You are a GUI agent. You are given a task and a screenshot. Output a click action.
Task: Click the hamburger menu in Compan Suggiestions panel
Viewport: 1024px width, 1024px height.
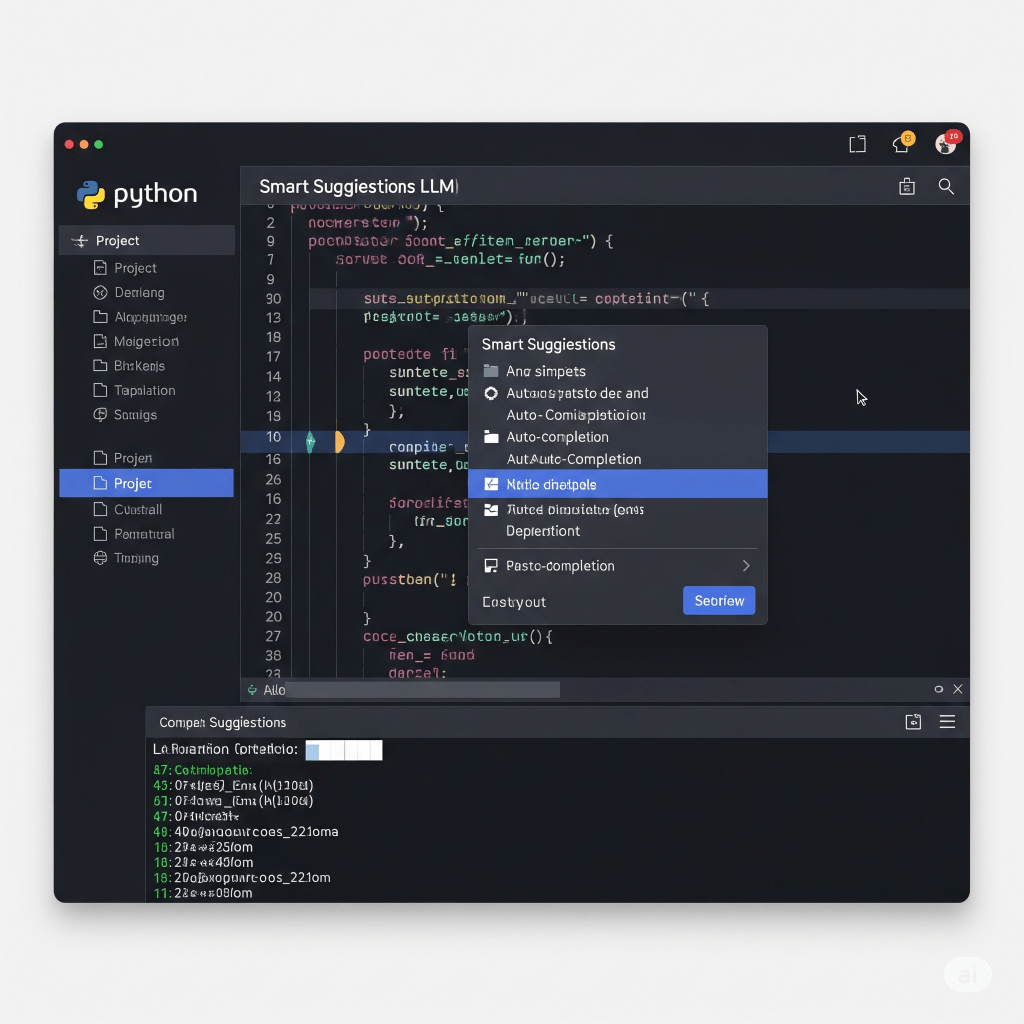tap(947, 722)
